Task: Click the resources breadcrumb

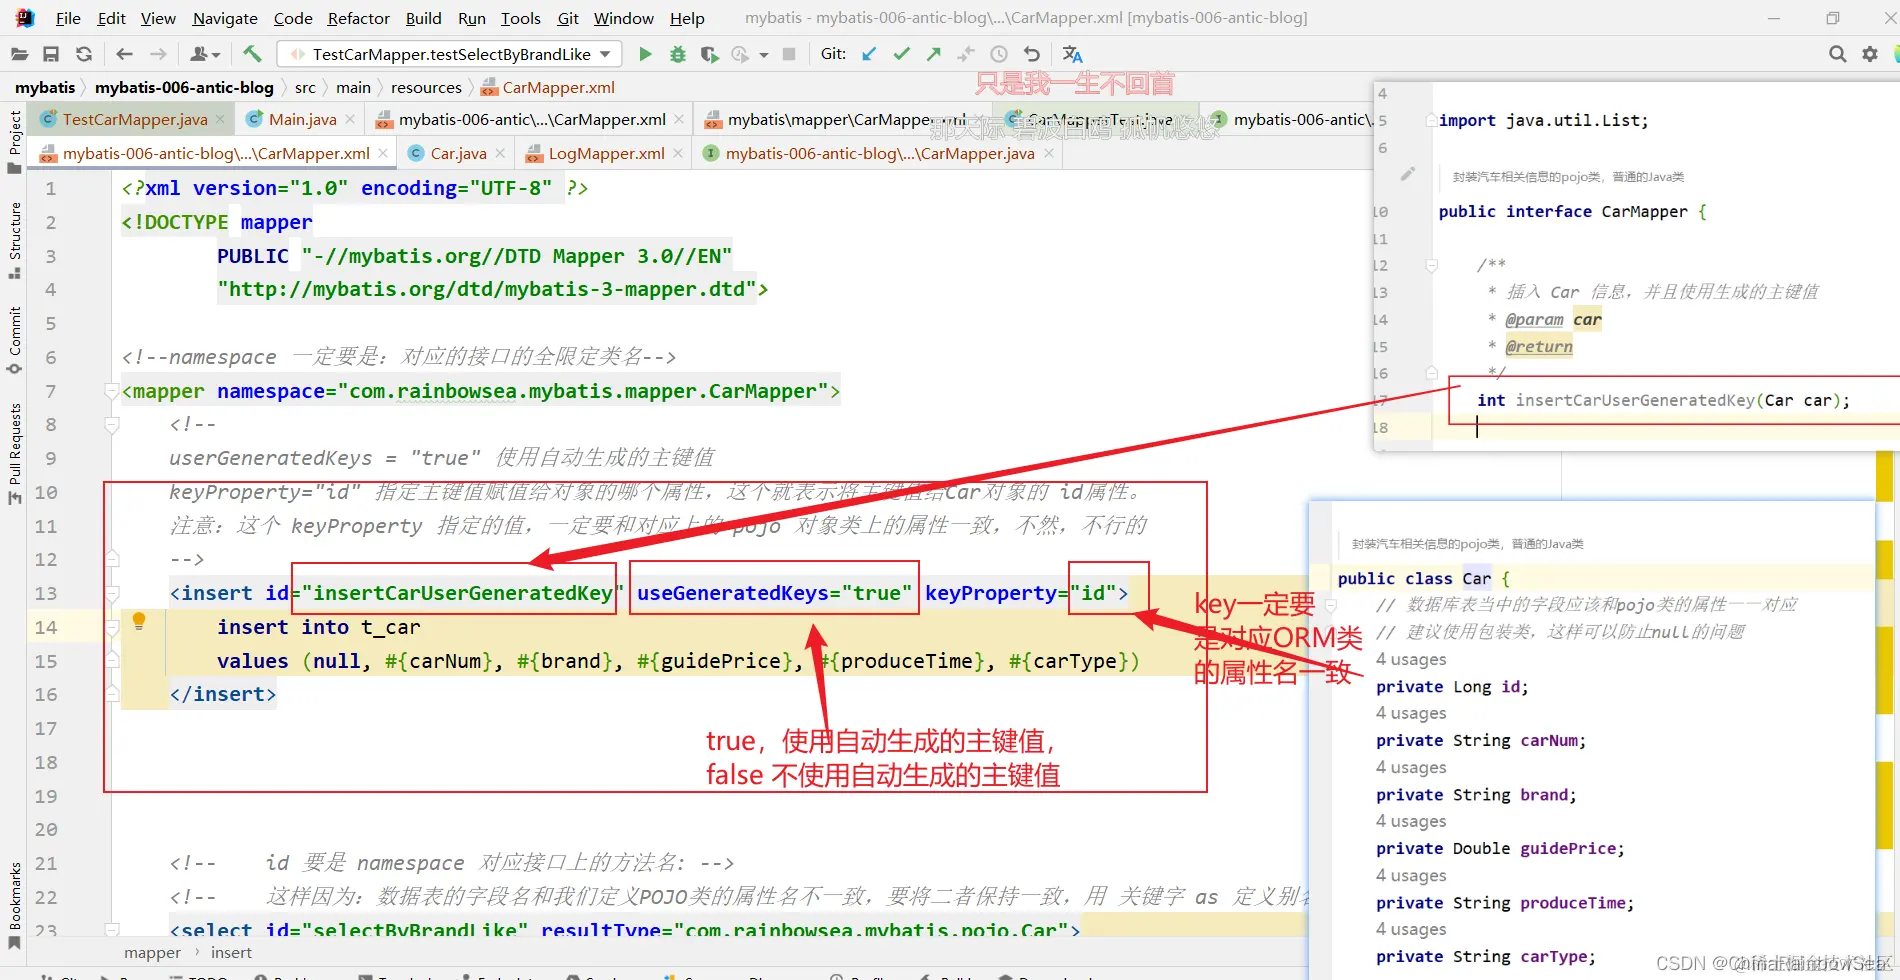Action: pos(426,88)
